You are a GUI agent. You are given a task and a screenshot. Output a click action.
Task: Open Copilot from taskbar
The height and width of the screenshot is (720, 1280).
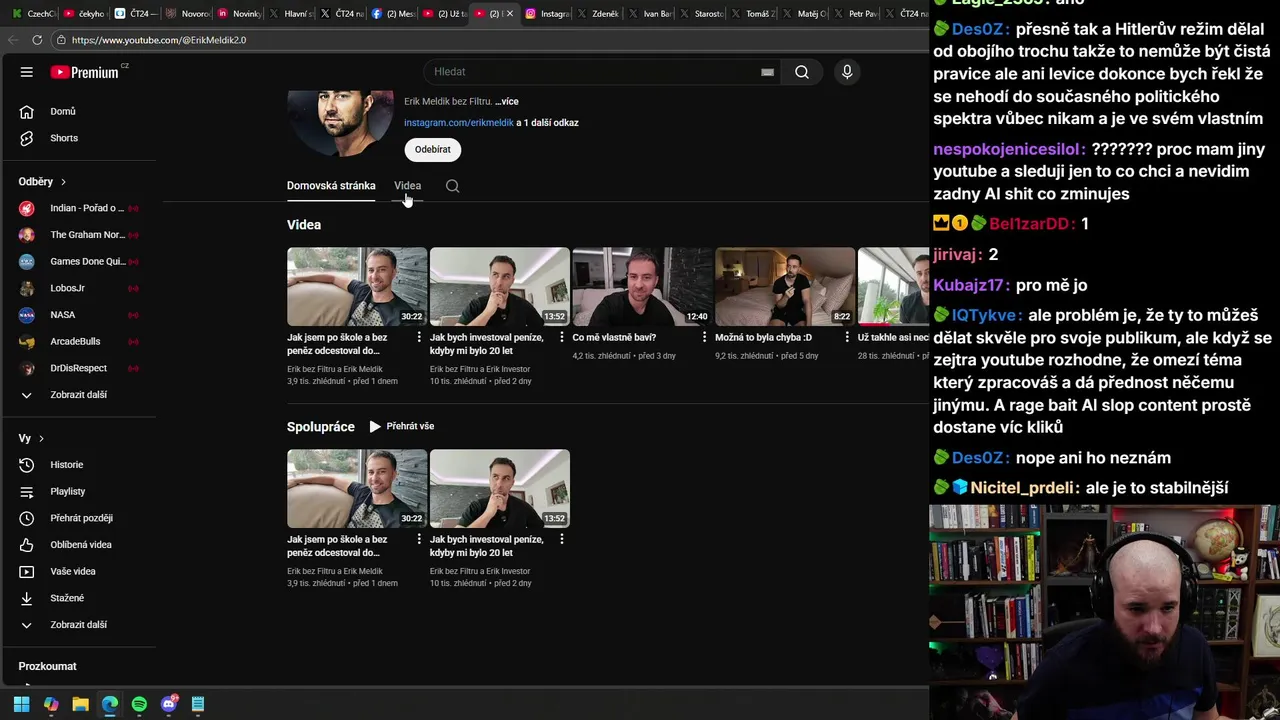(x=51, y=704)
